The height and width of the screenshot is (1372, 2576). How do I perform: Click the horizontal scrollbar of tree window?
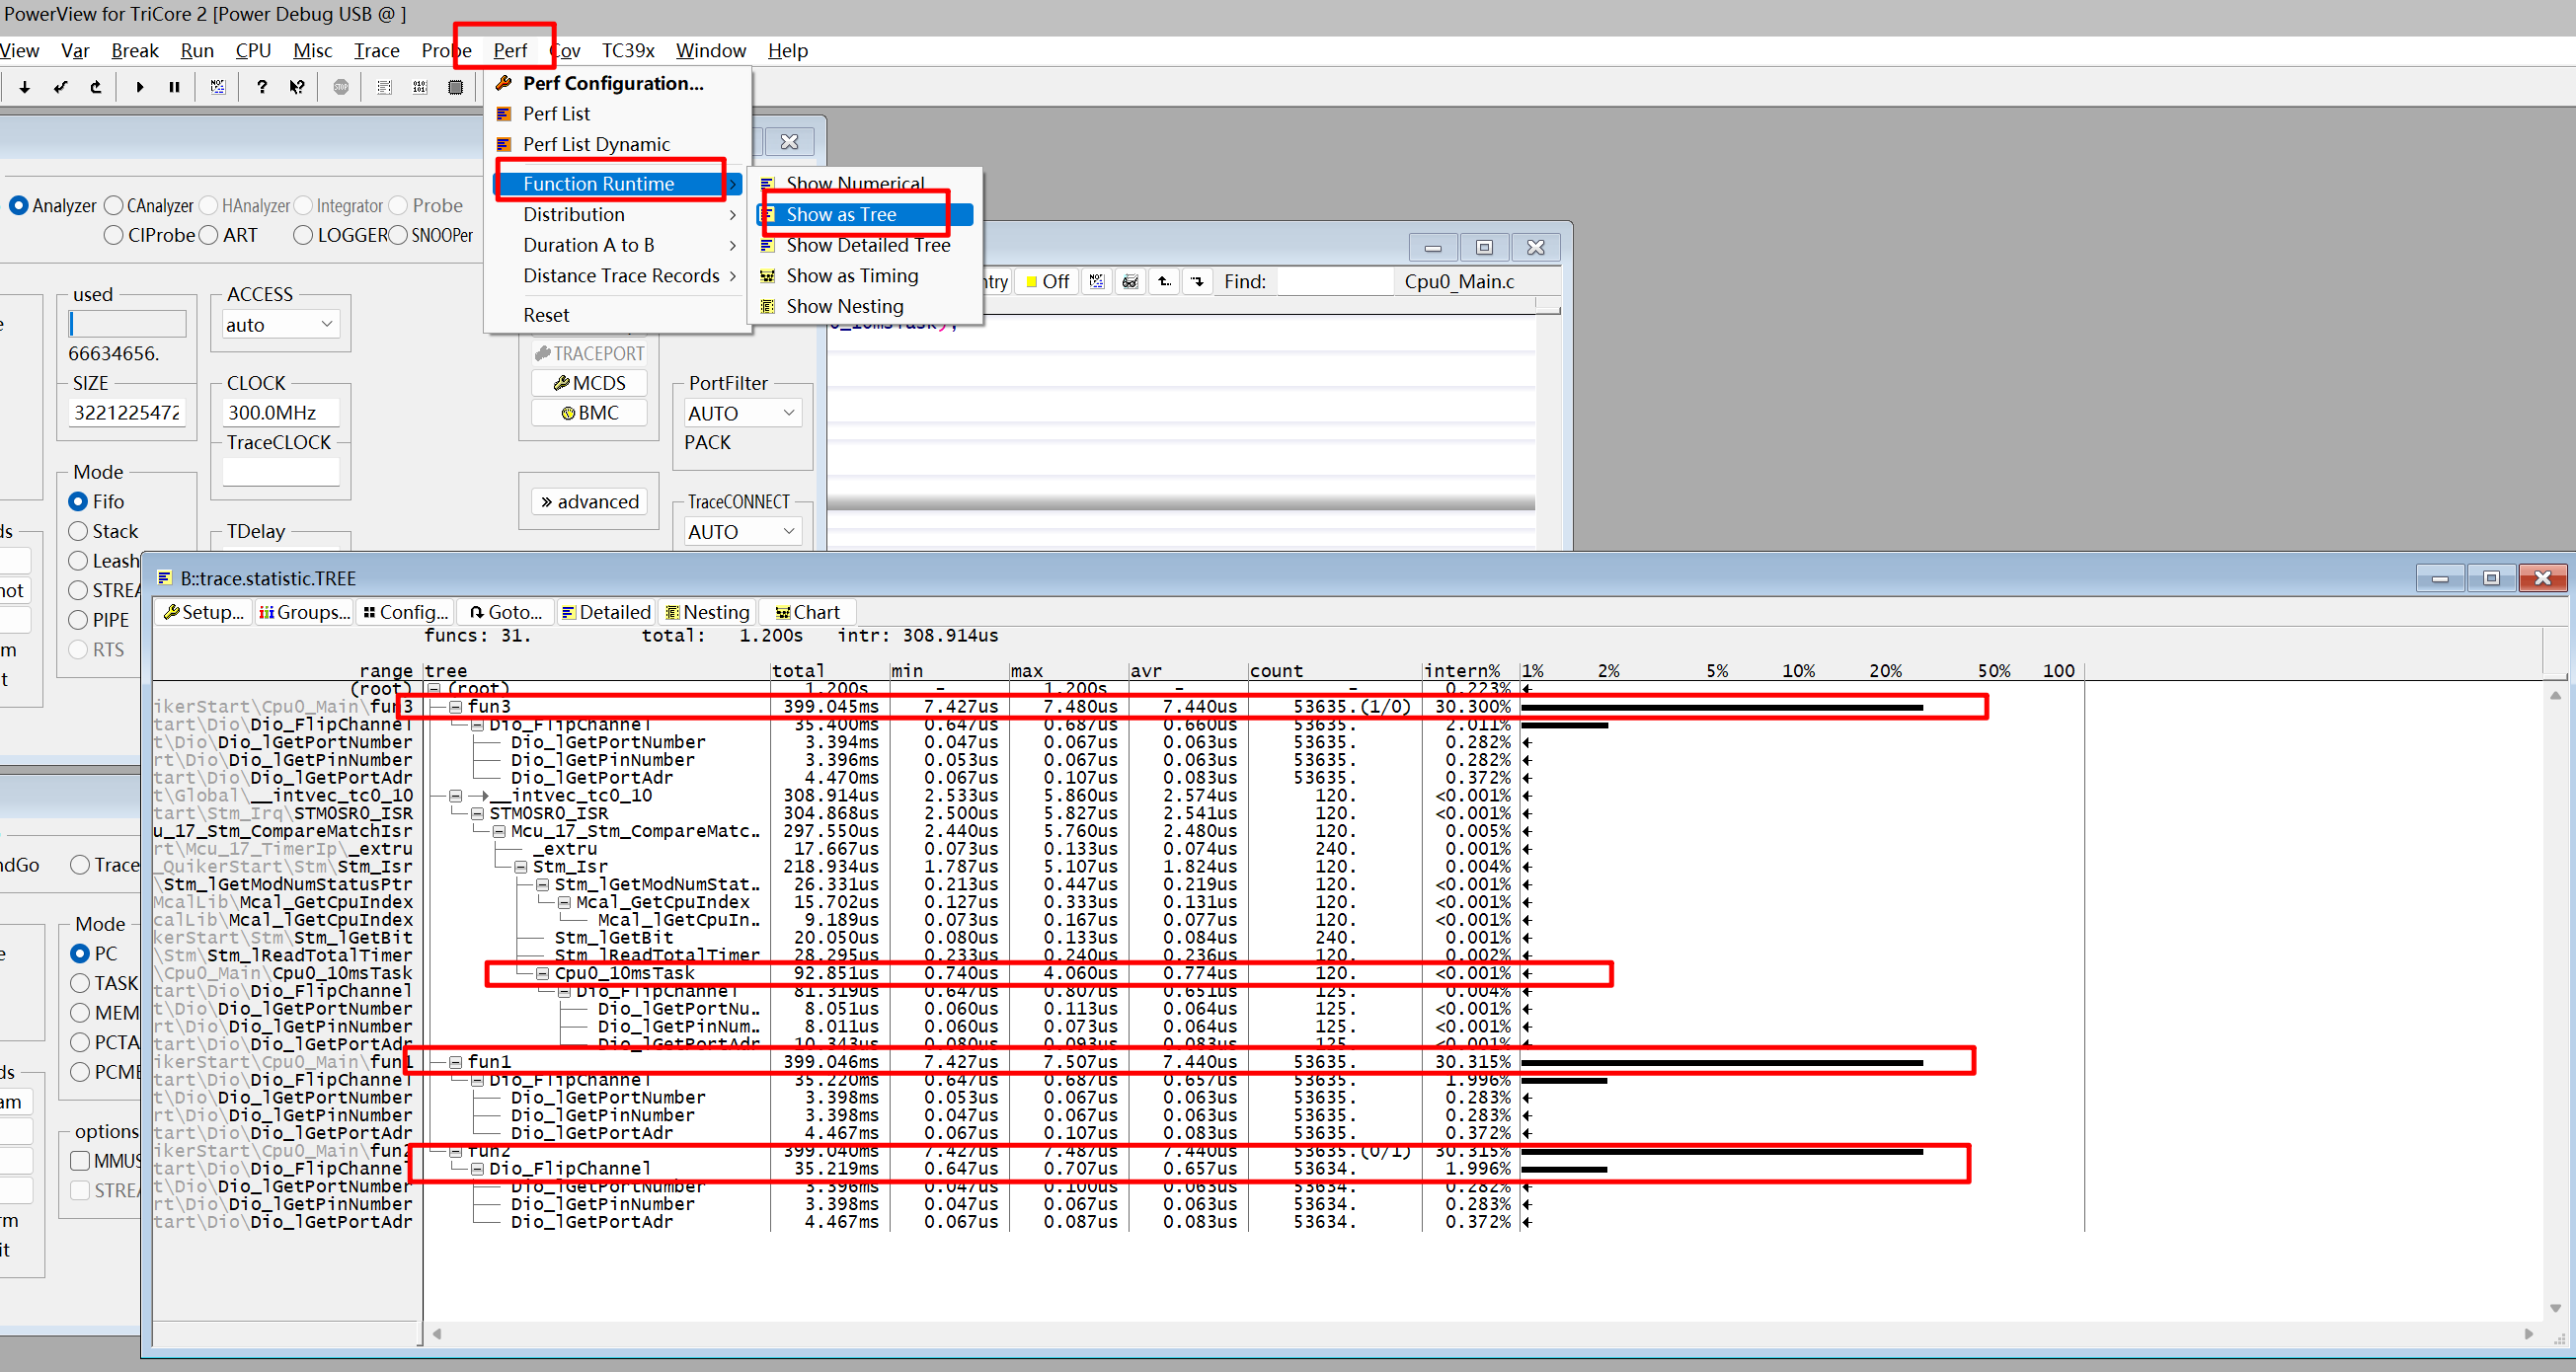tap(1480, 1333)
